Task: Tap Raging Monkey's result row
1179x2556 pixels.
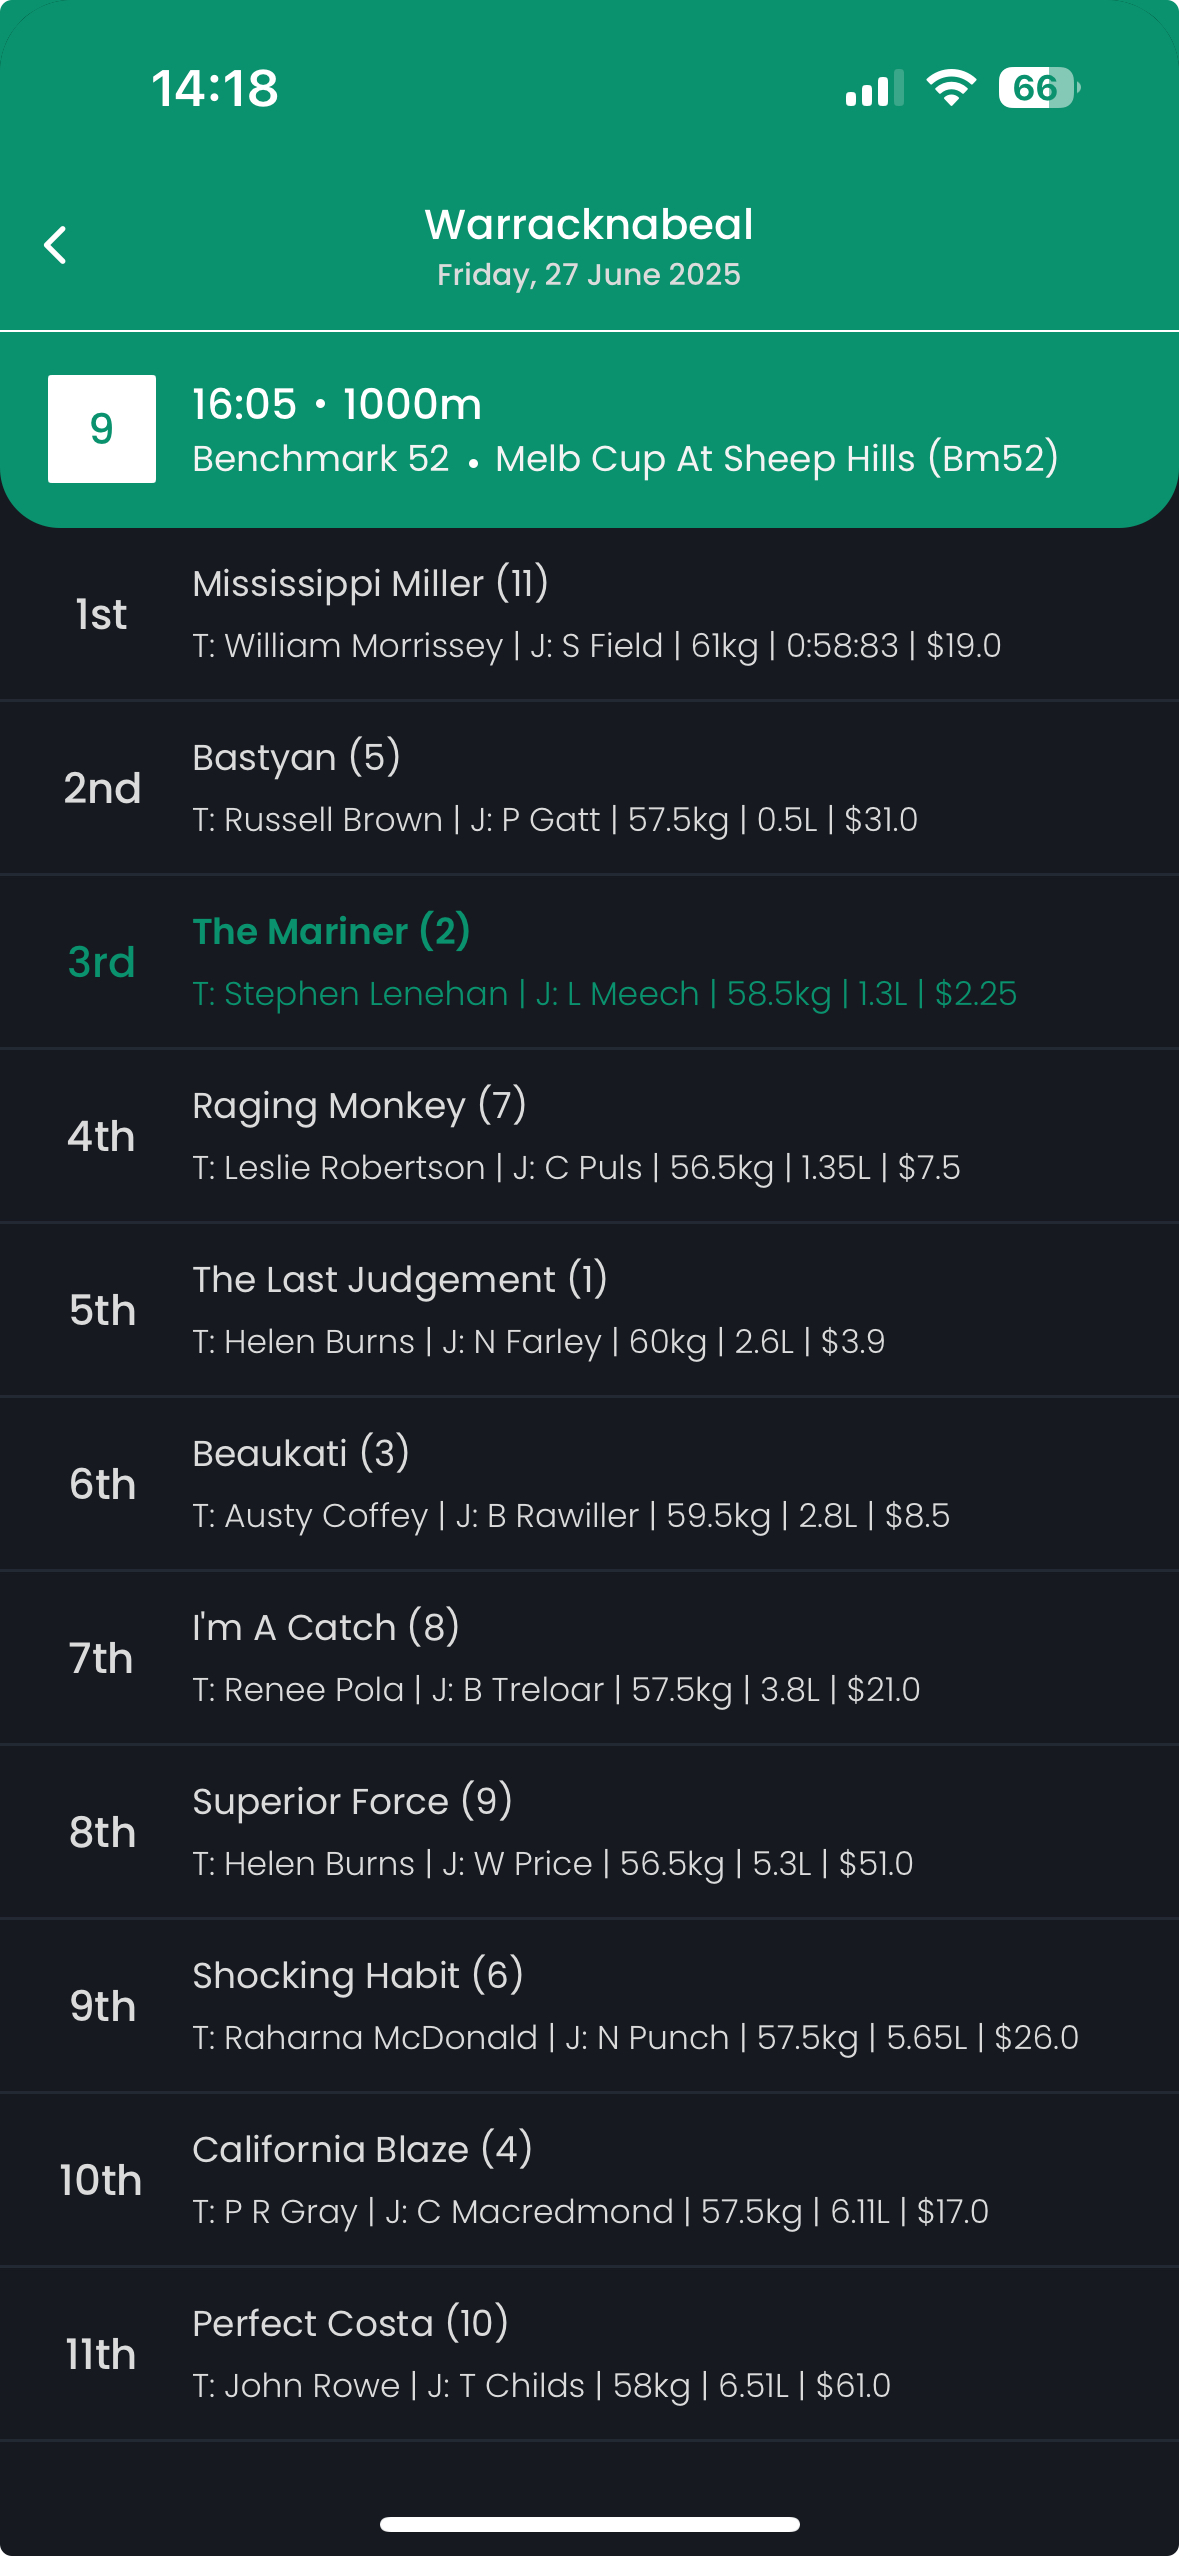Action: click(589, 1136)
